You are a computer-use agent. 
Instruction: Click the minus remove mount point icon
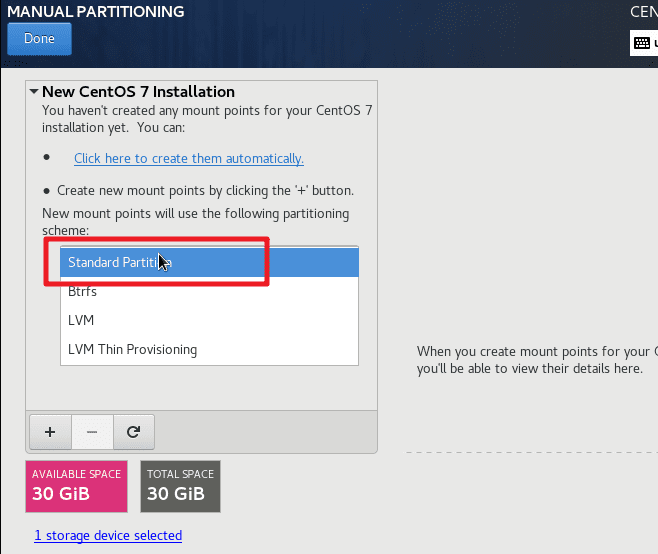(92, 432)
